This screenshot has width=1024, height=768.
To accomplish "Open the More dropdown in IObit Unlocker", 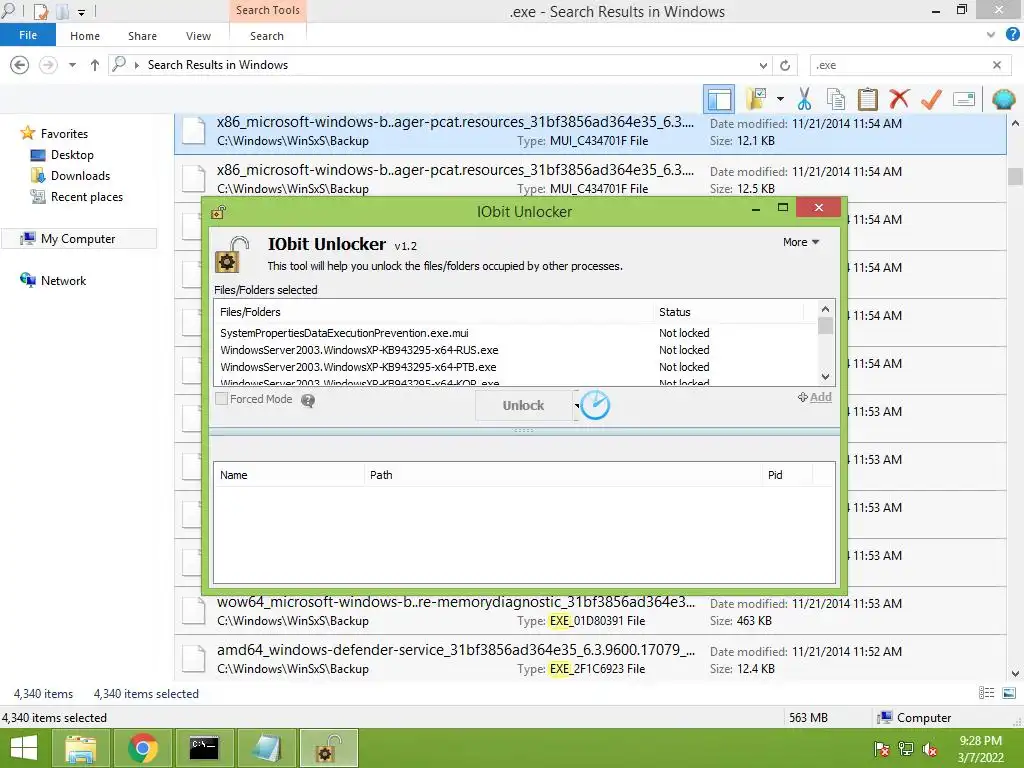I will tap(801, 242).
